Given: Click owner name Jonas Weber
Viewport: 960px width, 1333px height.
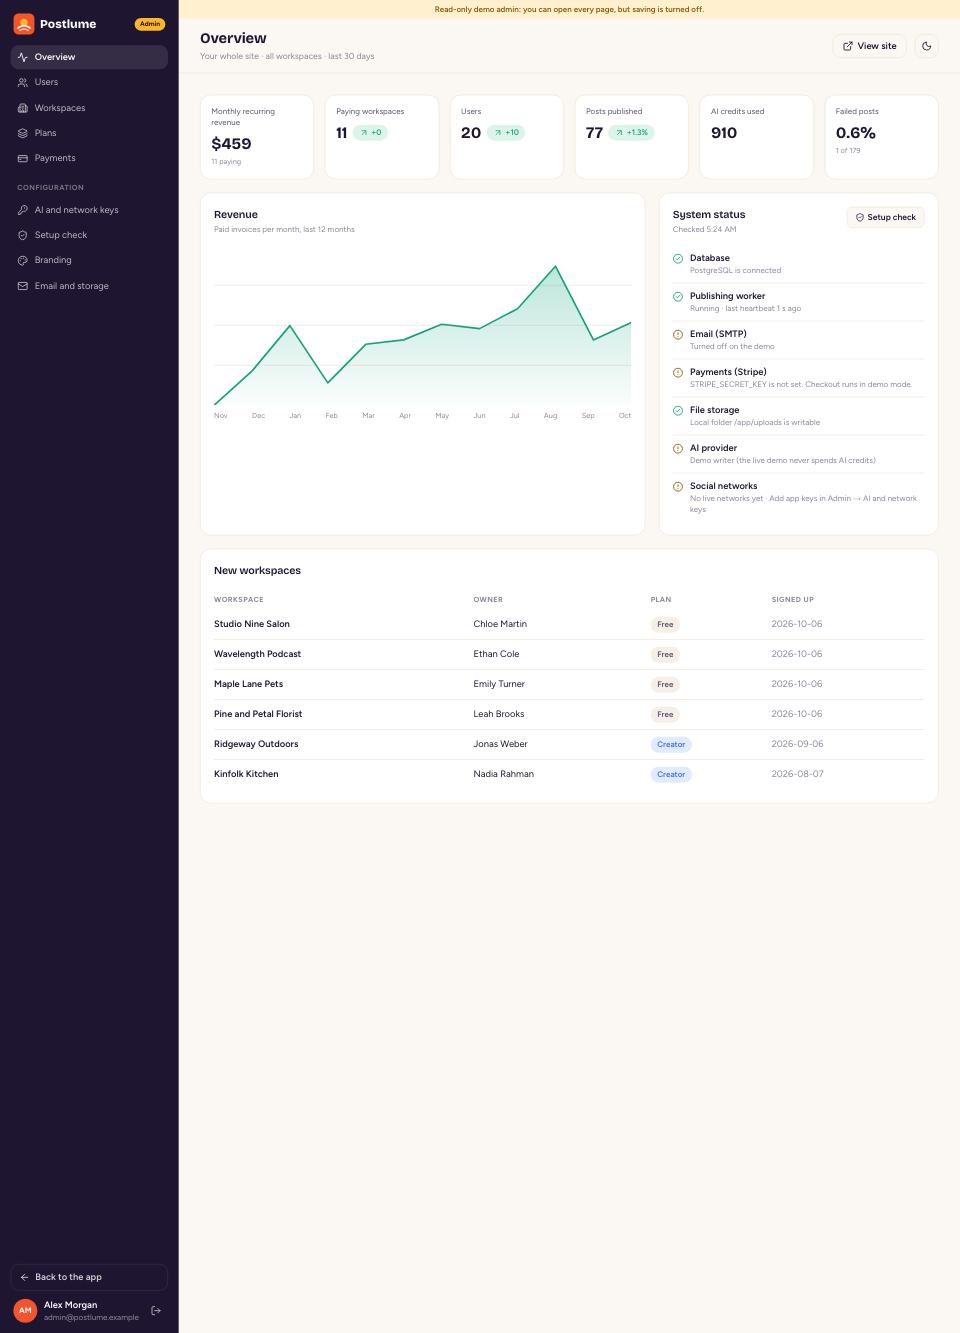Looking at the screenshot, I should click(x=500, y=744).
